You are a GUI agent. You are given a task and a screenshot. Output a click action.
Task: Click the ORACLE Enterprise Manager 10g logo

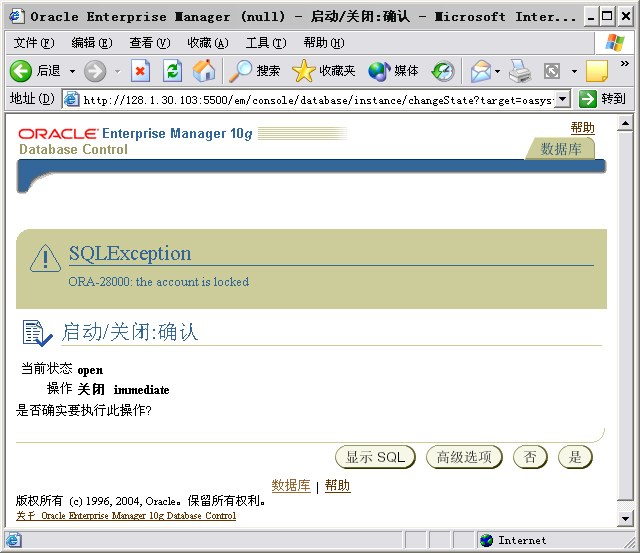[x=135, y=134]
